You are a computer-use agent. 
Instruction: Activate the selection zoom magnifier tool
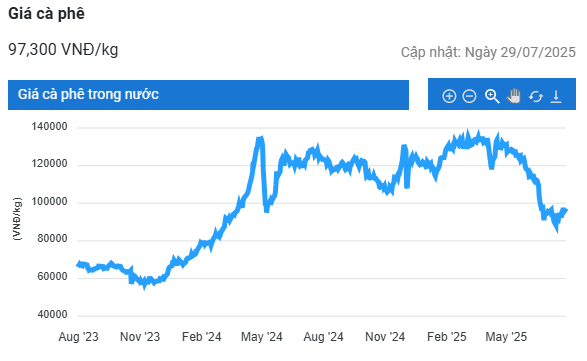(x=492, y=96)
